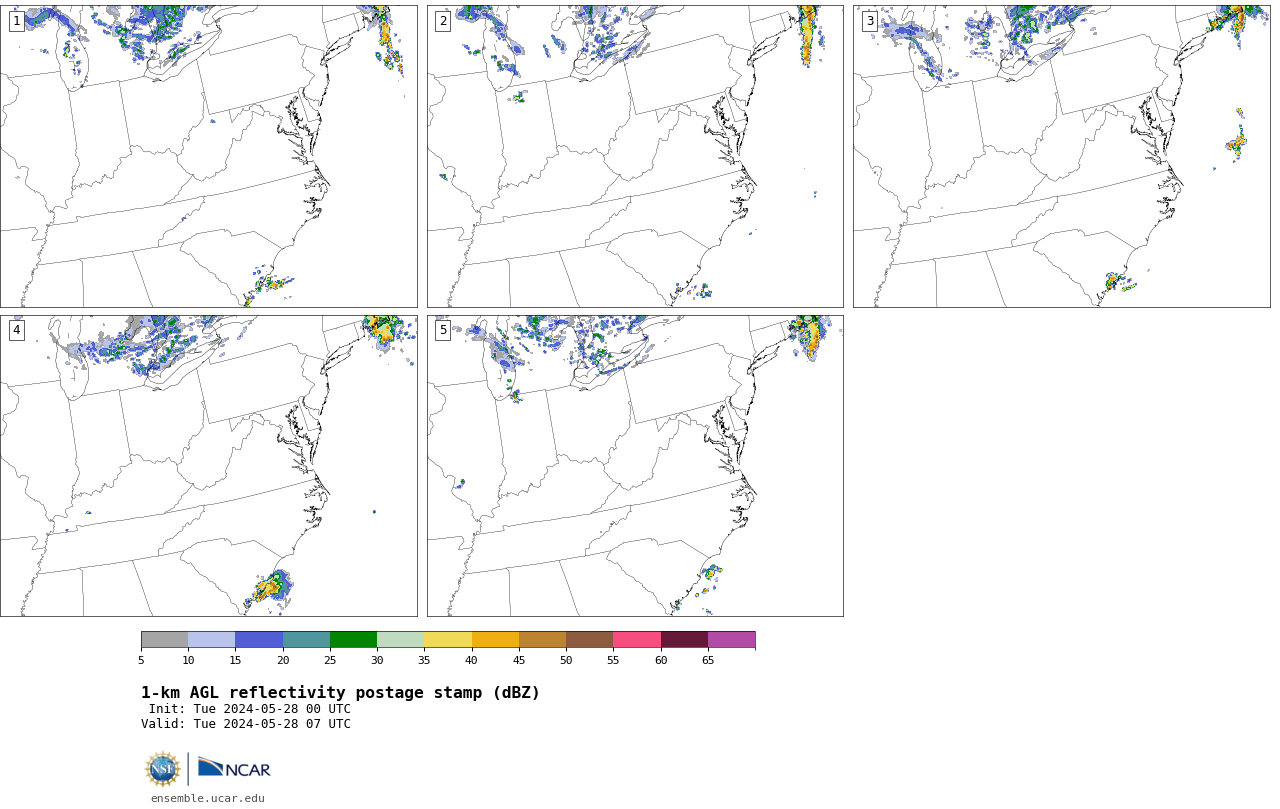Select the tan-brown 45-50 dBZ swatch
The width and height of the screenshot is (1280, 809).
pyautogui.click(x=542, y=640)
